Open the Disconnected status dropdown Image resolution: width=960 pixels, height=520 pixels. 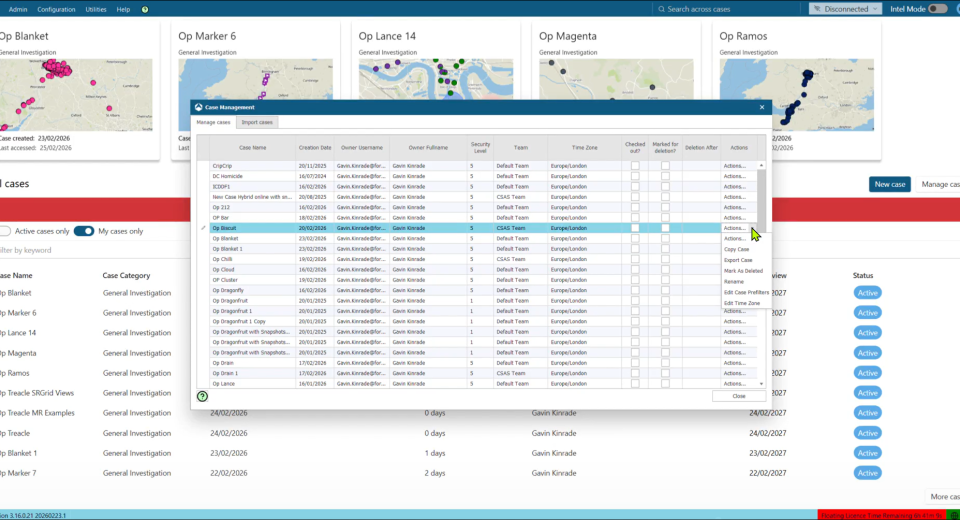coord(844,9)
